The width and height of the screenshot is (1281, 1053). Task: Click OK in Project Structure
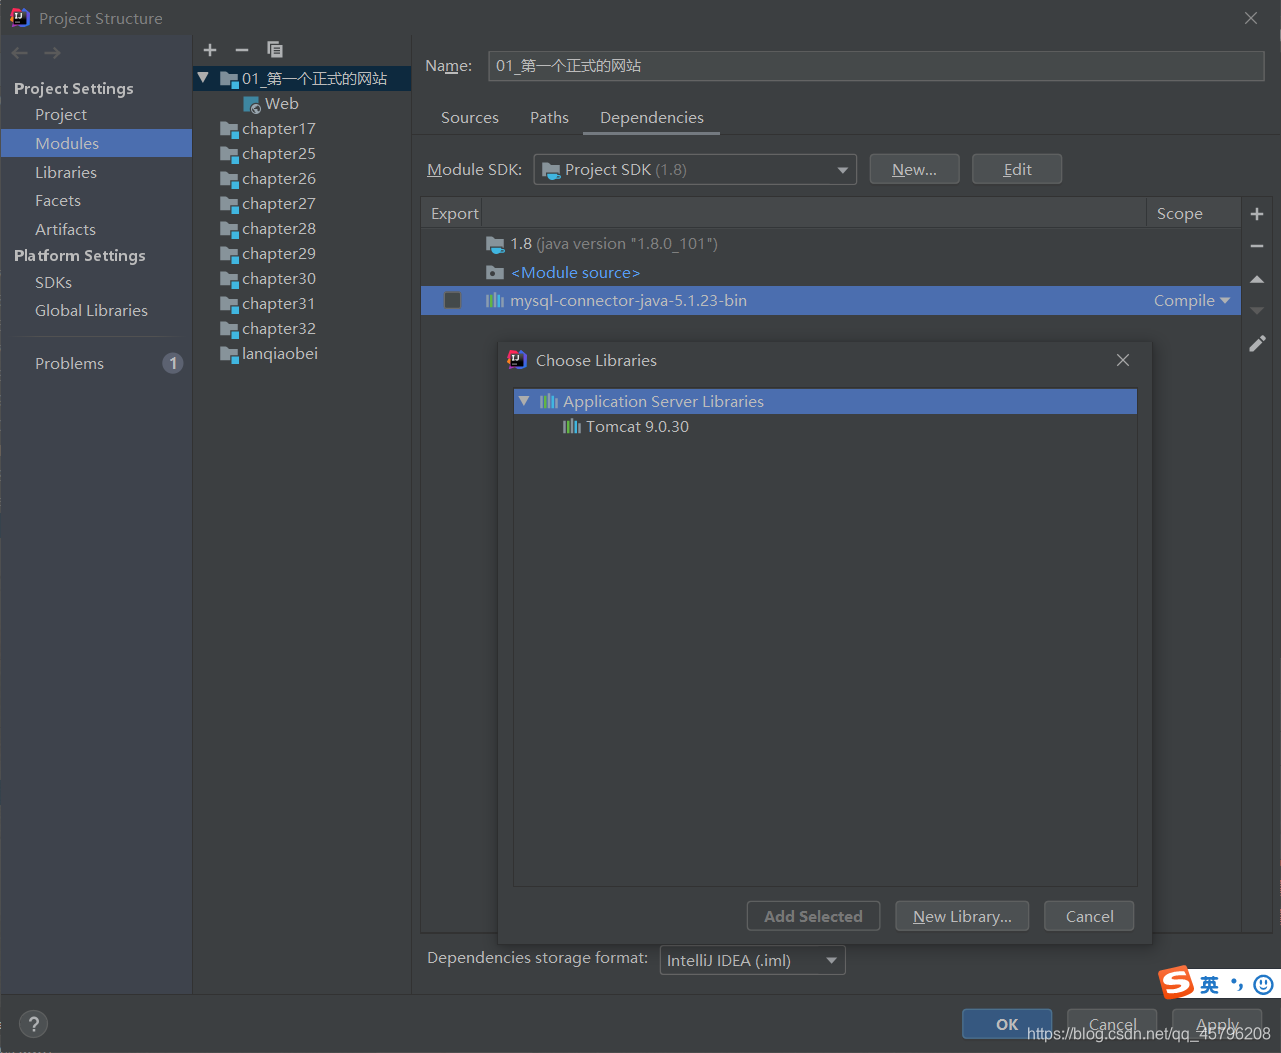1007,1024
